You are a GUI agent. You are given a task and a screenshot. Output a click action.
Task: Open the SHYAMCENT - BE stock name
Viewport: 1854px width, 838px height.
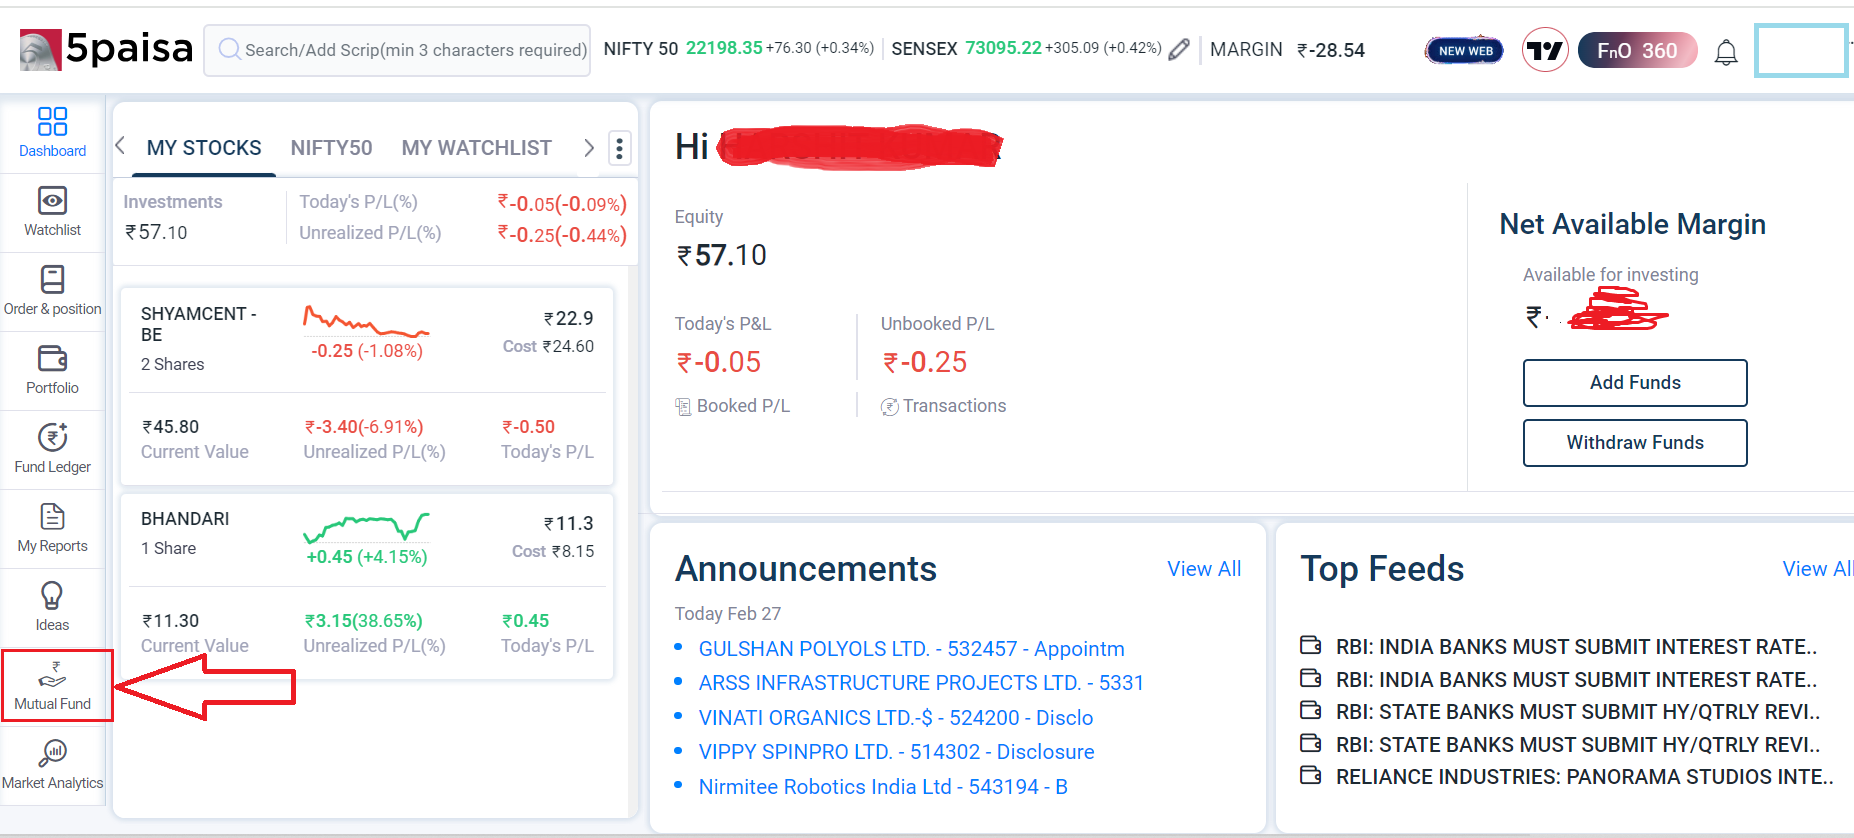[x=199, y=324]
